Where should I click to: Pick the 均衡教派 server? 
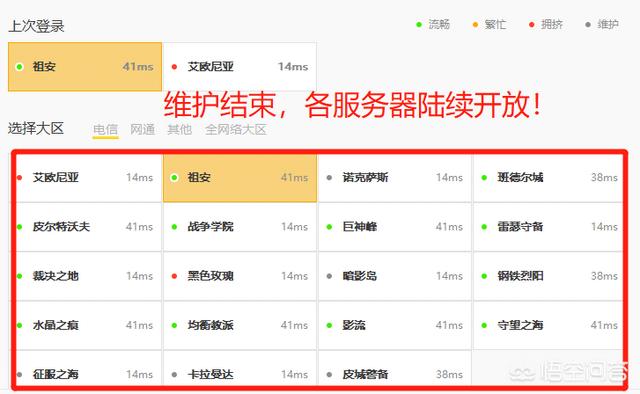(x=240, y=325)
